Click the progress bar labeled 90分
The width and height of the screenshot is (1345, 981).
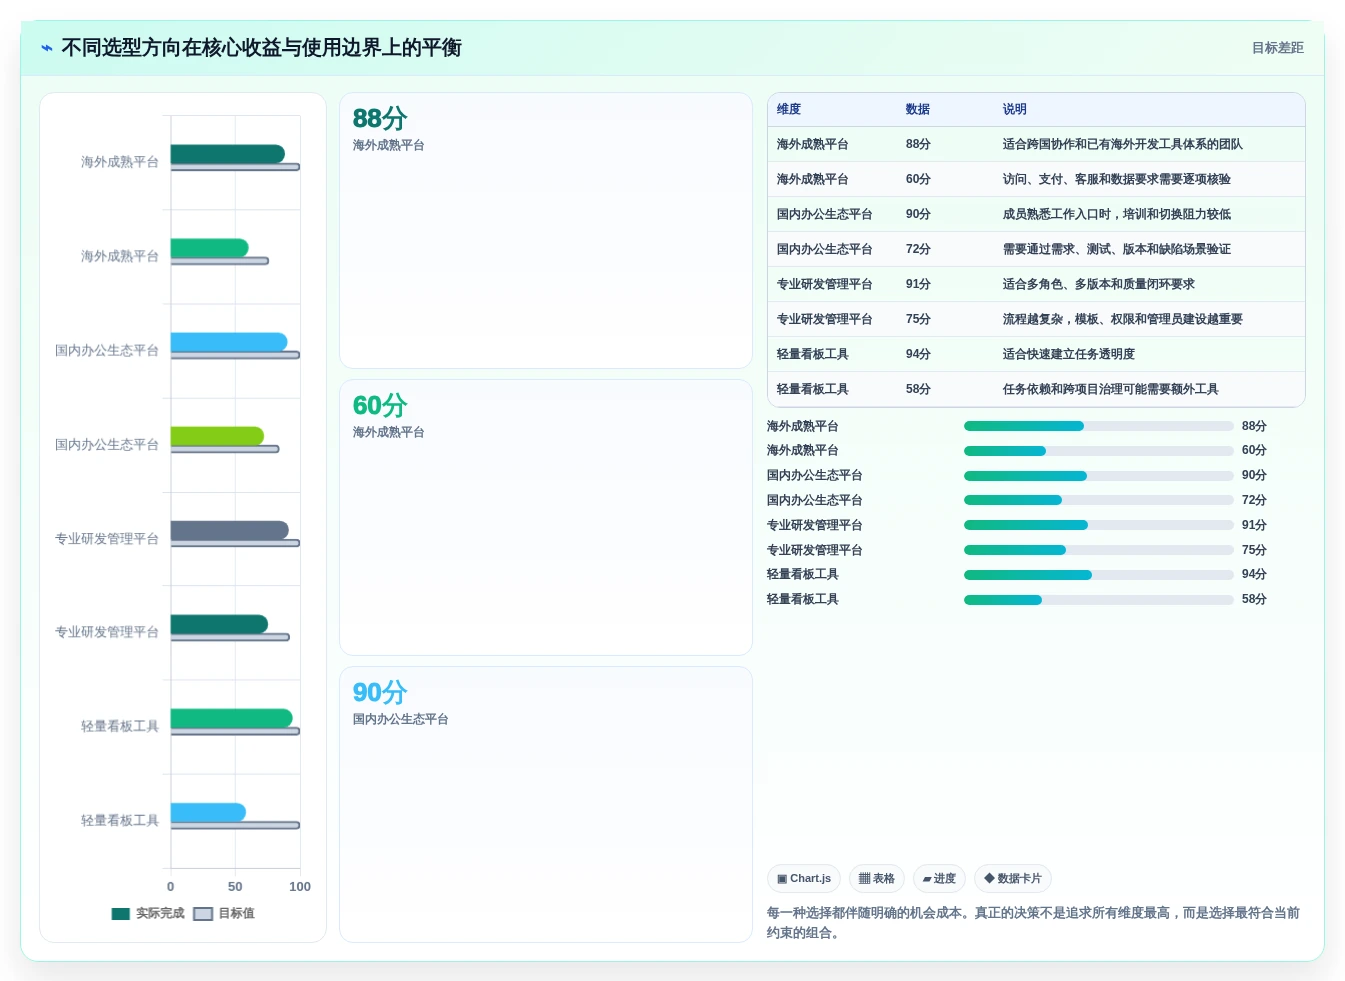click(1098, 476)
